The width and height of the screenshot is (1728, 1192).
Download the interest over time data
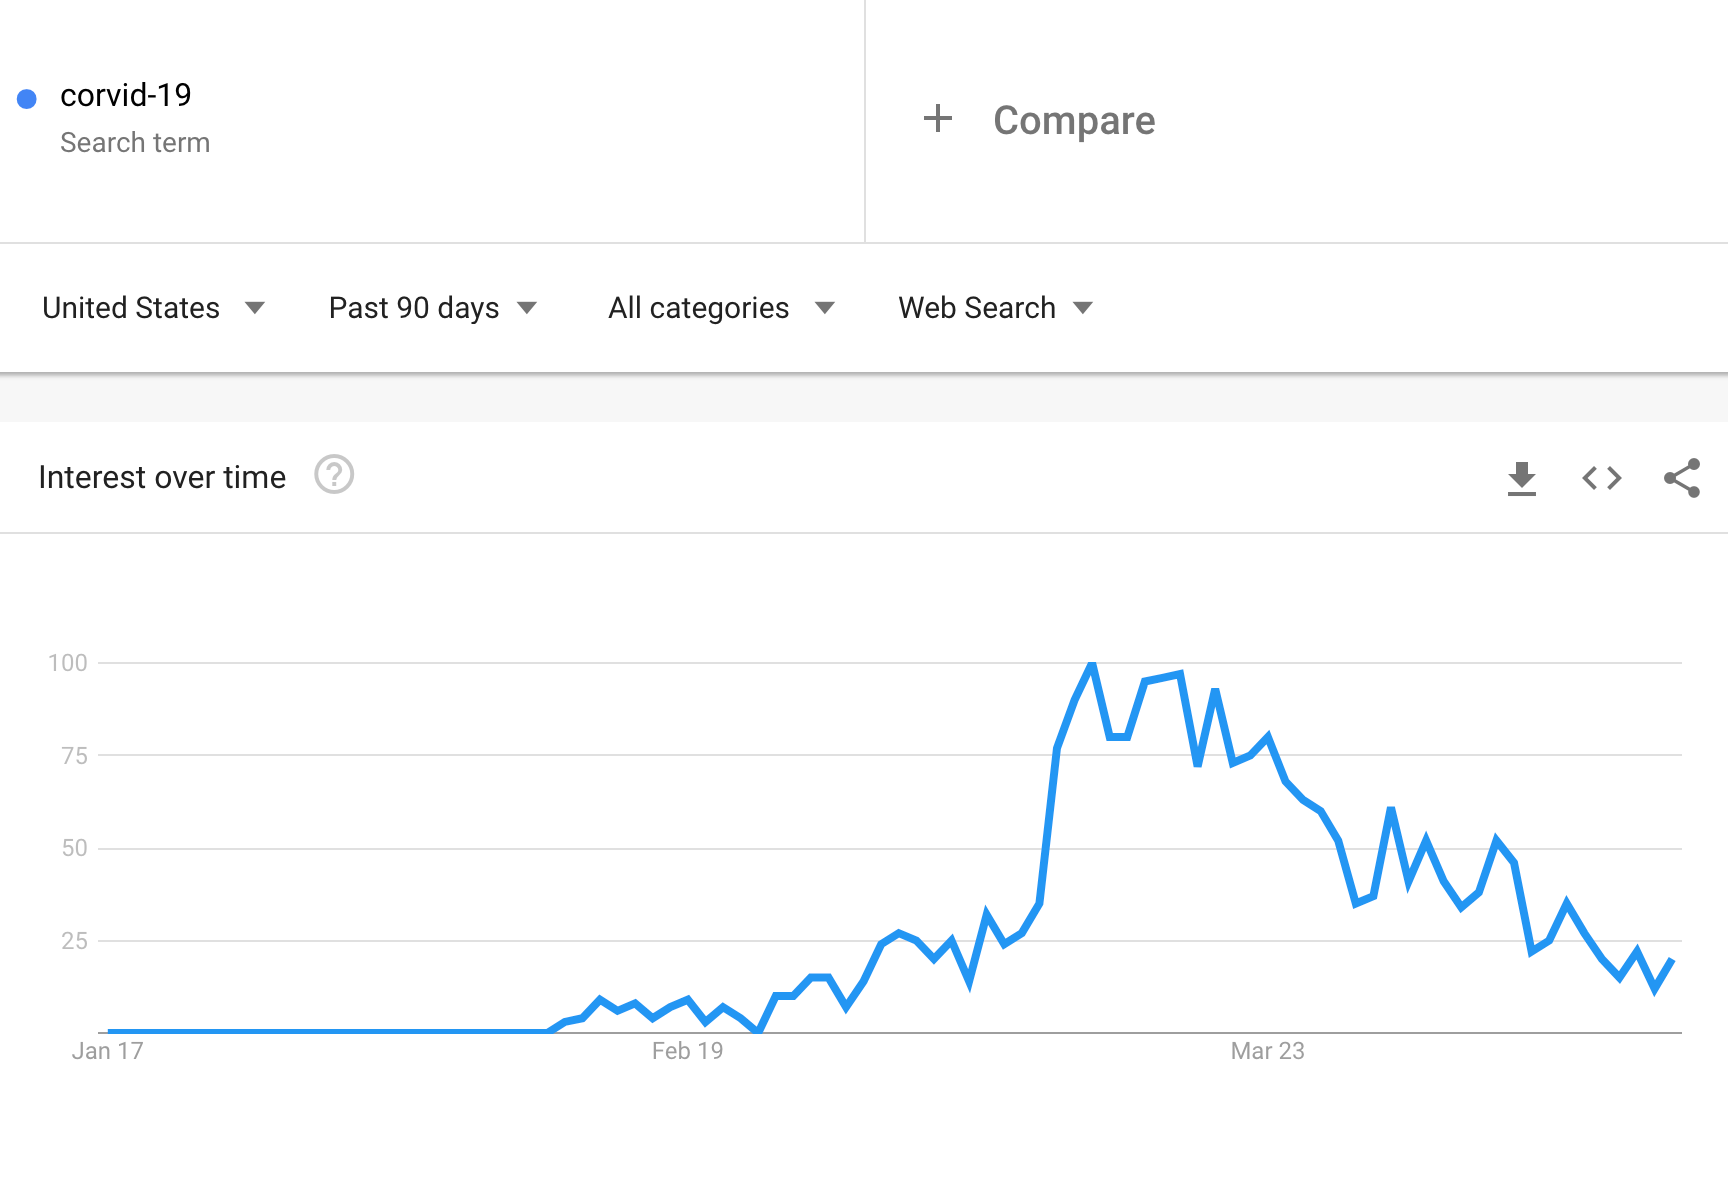click(x=1521, y=478)
